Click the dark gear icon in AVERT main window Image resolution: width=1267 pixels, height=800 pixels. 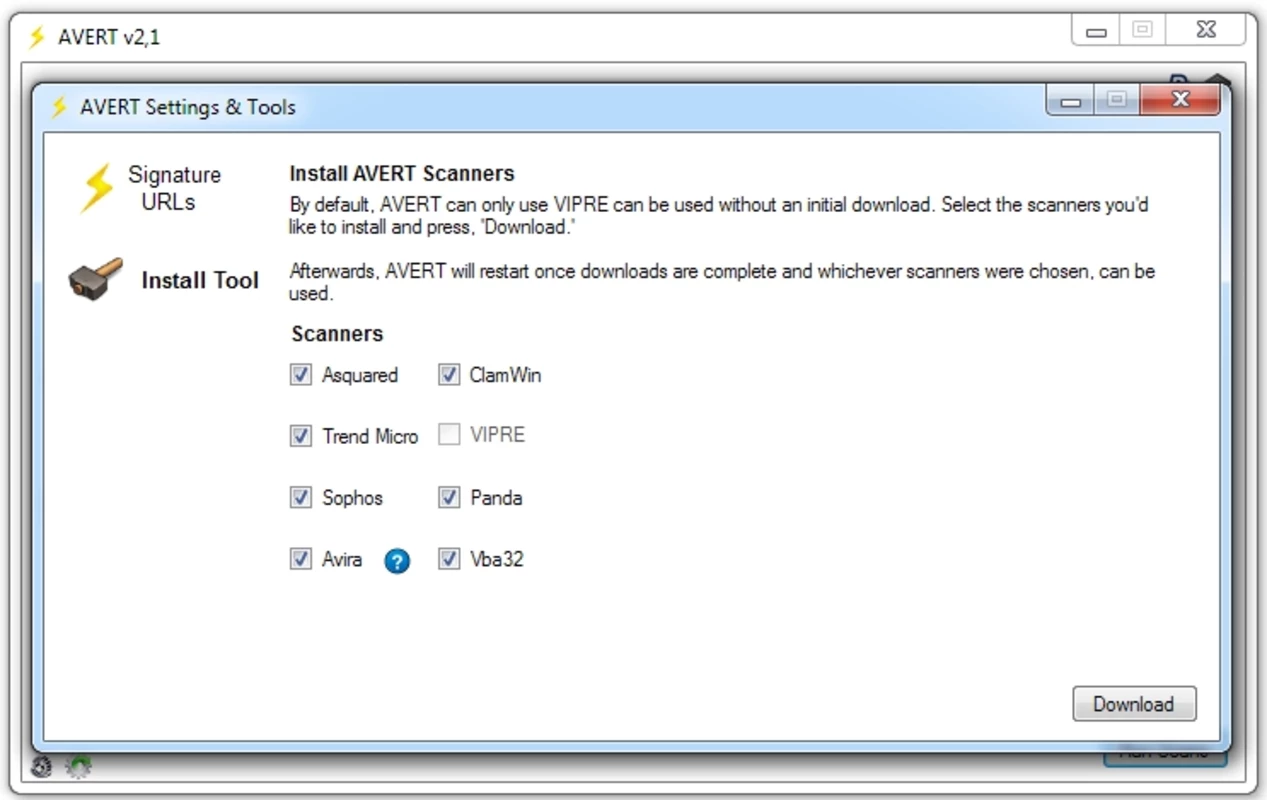pos(42,767)
